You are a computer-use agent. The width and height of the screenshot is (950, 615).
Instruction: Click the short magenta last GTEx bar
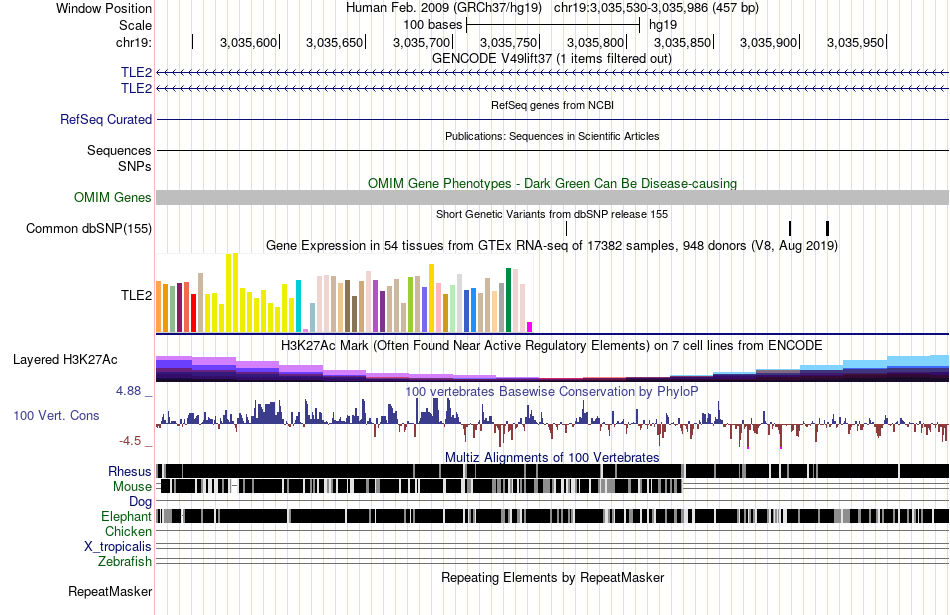[530, 327]
